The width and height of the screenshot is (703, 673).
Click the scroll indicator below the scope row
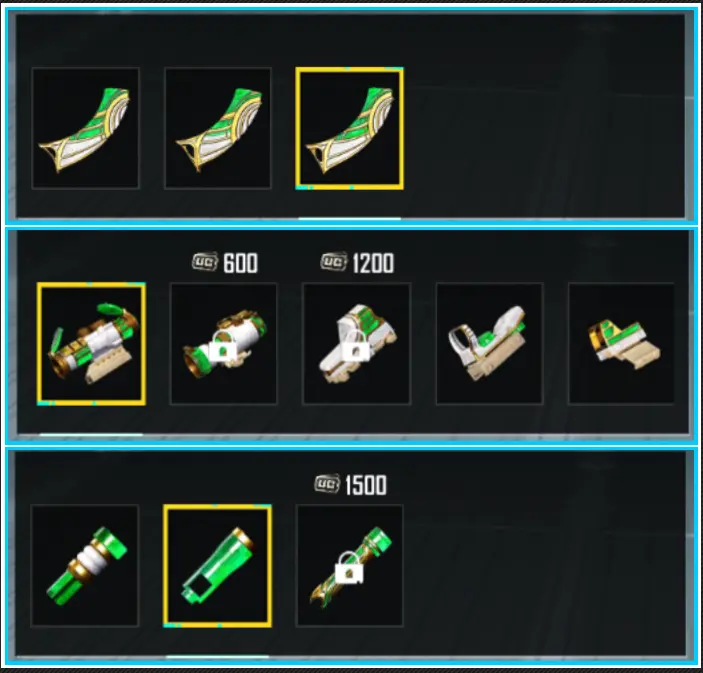coord(91,434)
